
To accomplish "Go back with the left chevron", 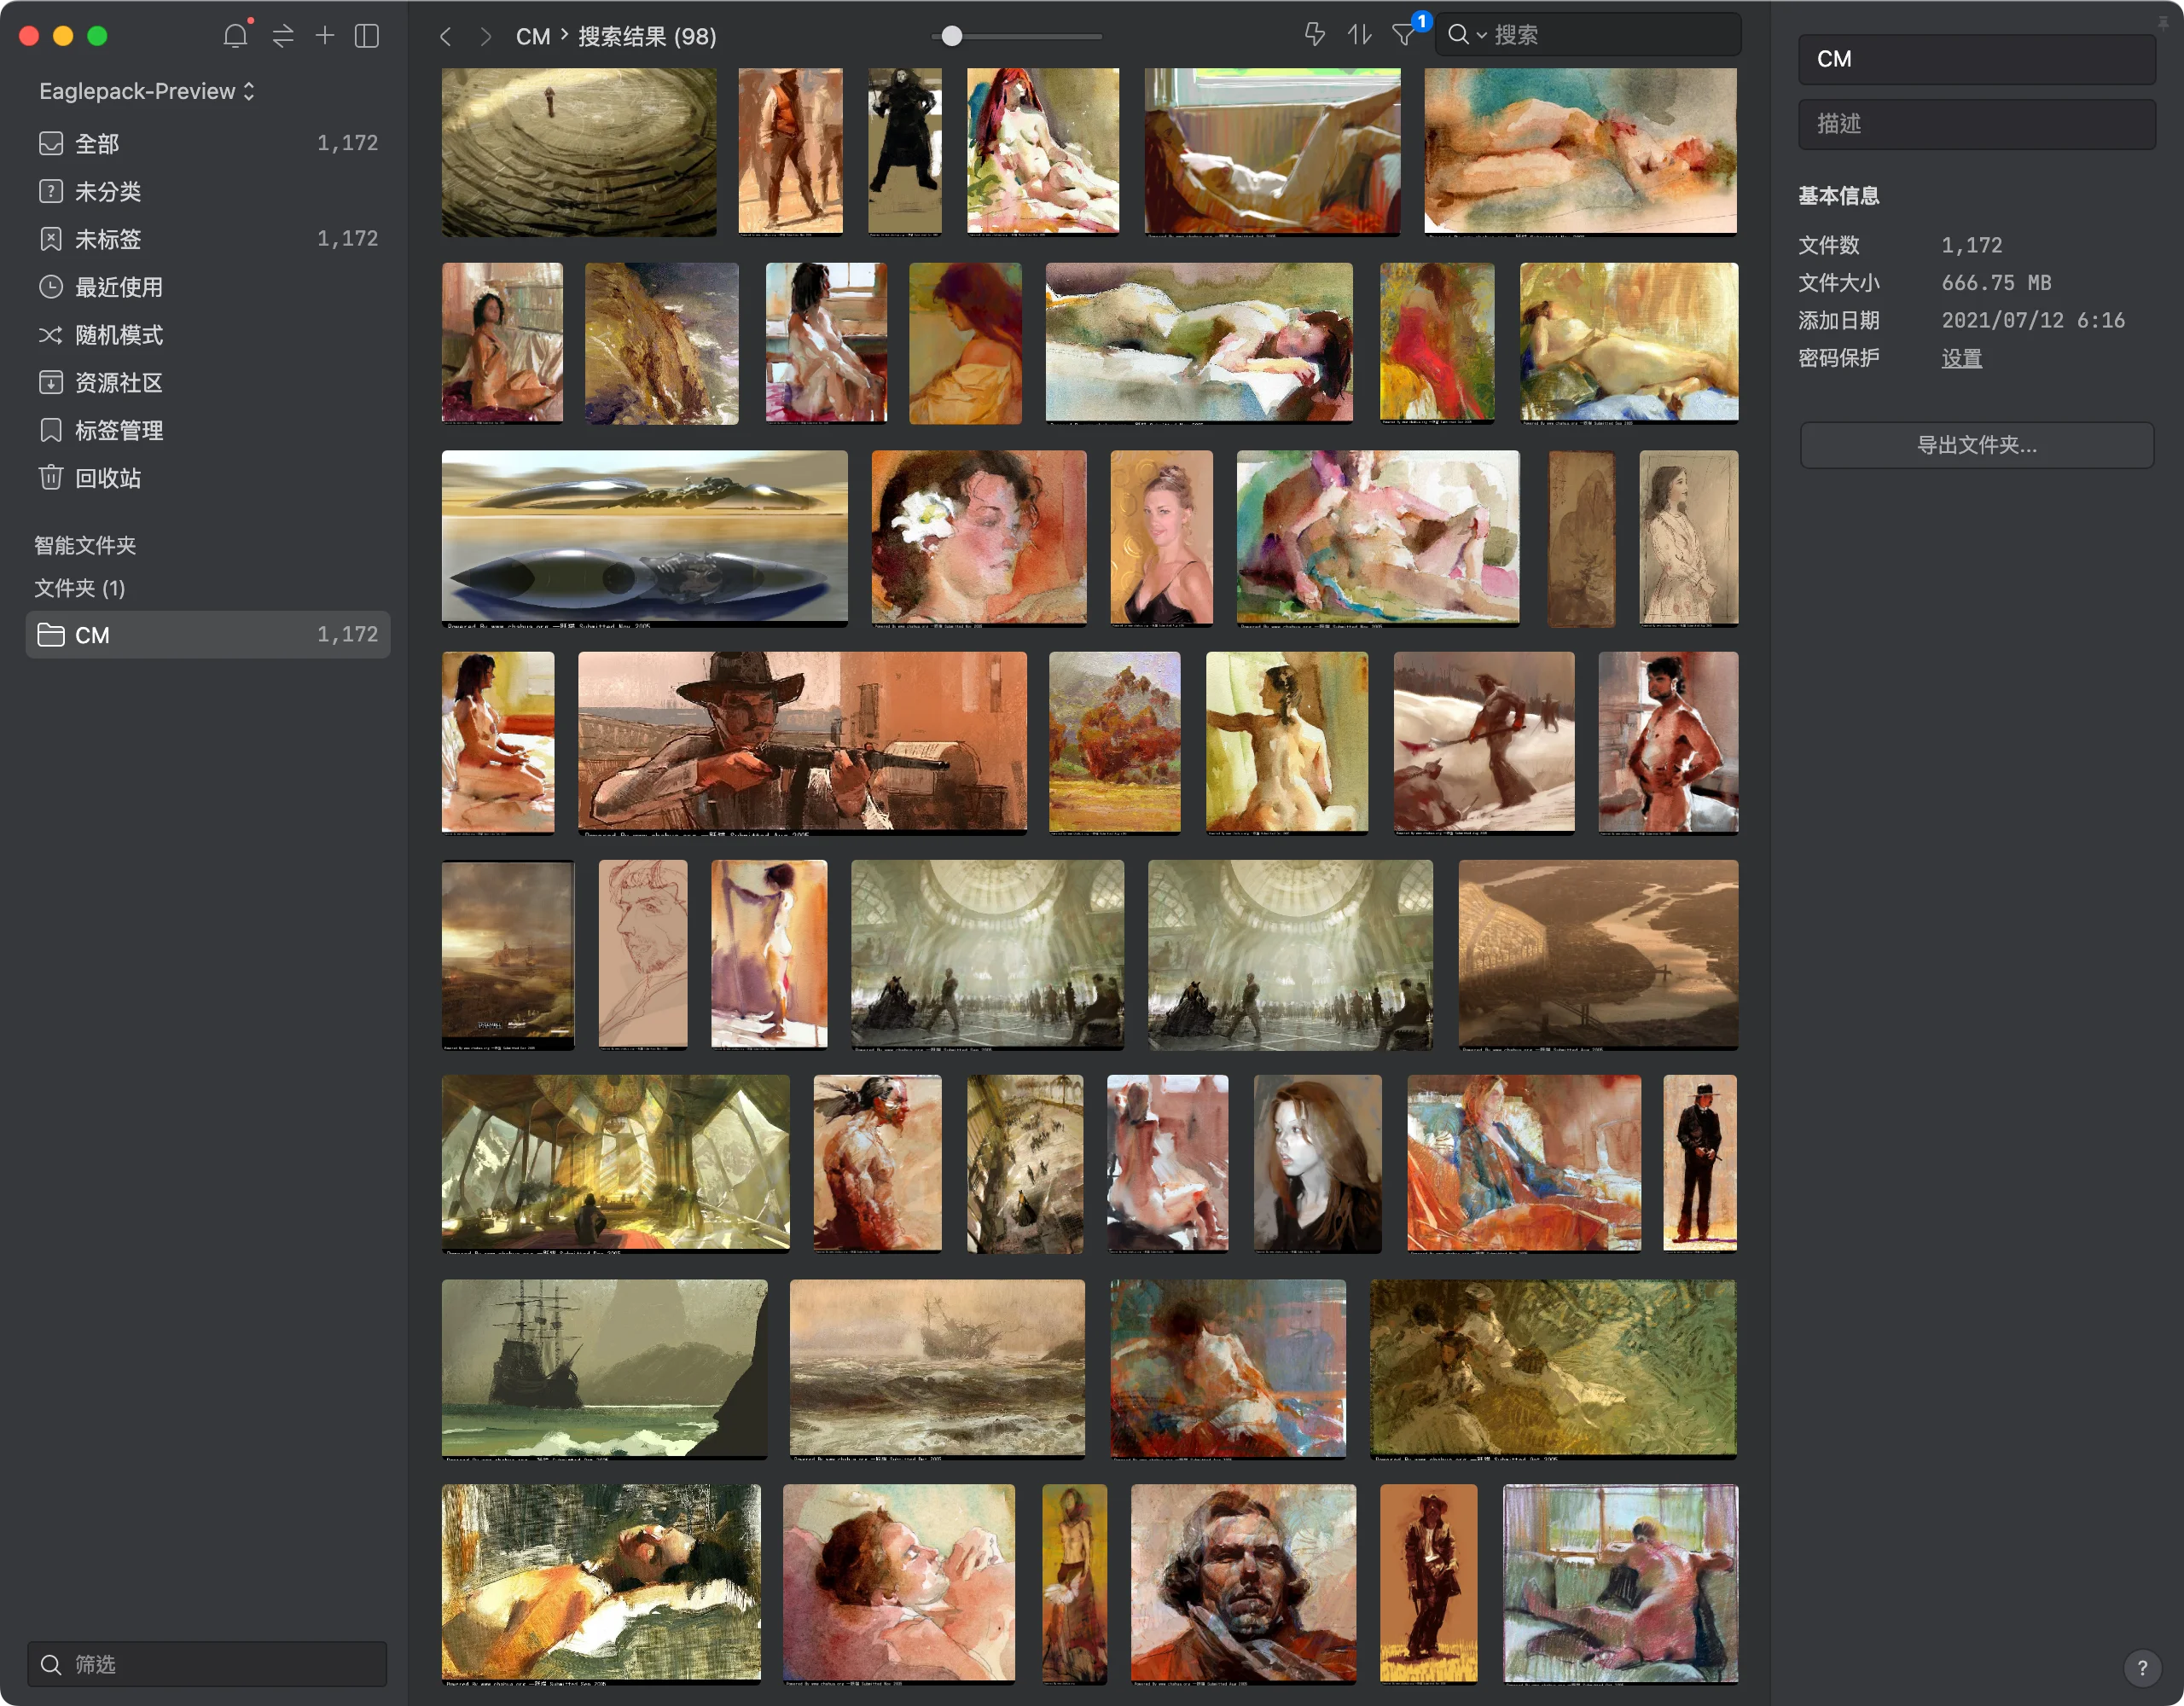I will coord(446,37).
